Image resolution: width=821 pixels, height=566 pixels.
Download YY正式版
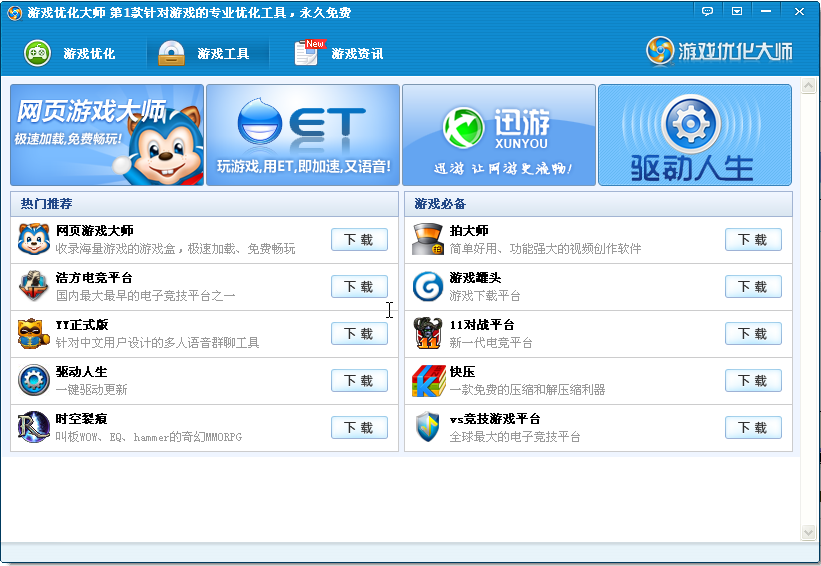pos(359,334)
